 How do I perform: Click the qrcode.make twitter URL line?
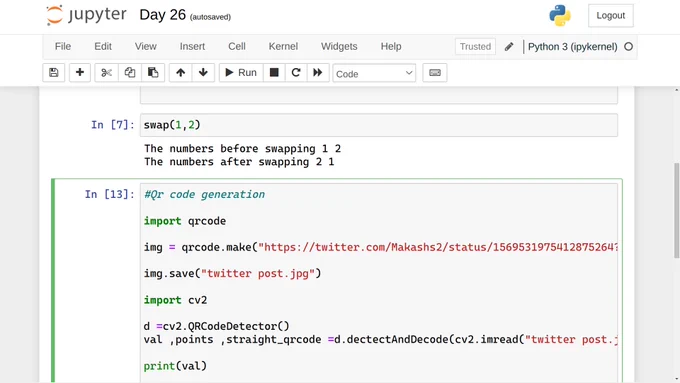pos(381,247)
